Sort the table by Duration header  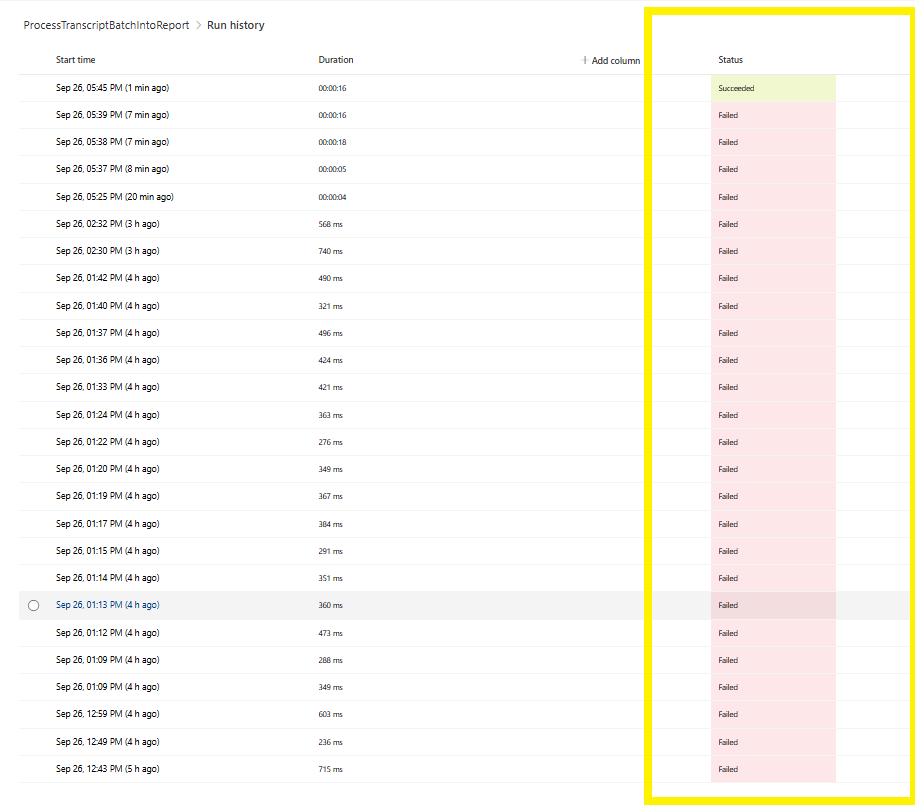[x=336, y=60]
